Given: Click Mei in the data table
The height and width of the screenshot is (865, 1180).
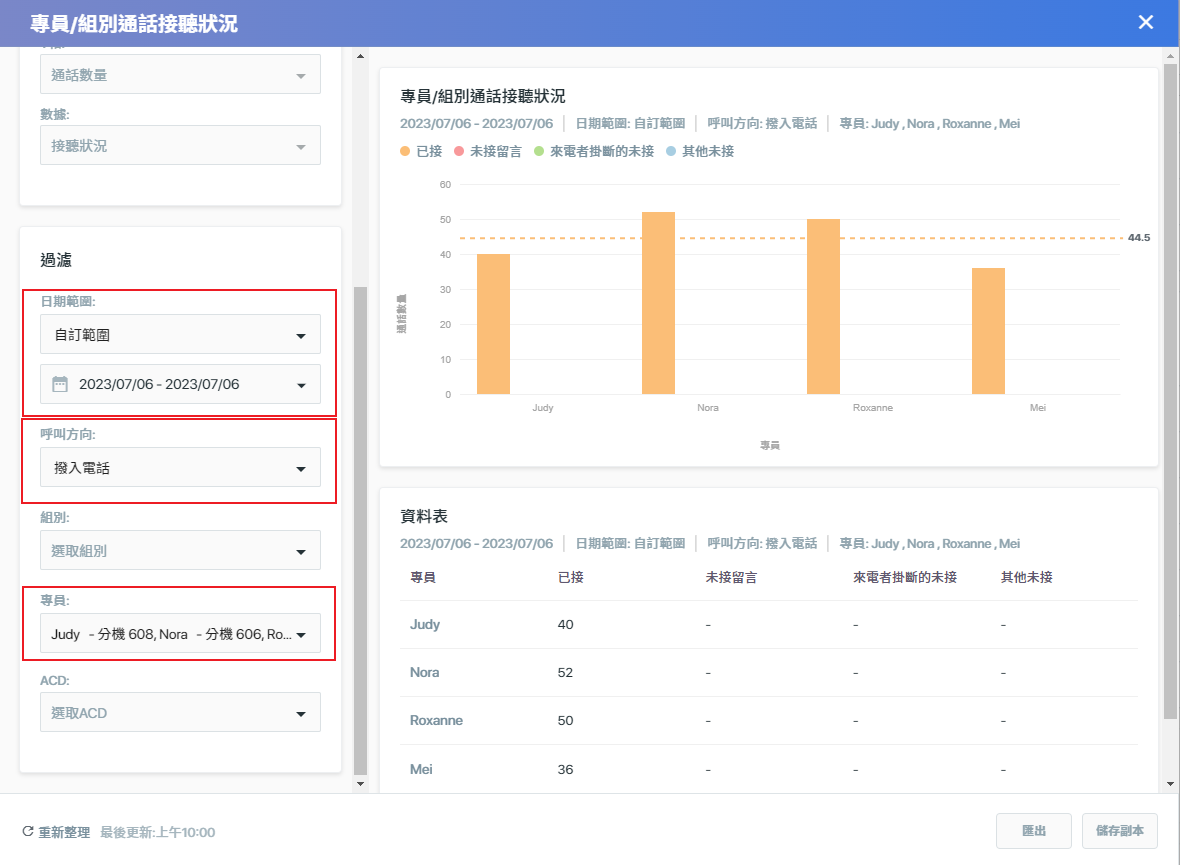Looking at the screenshot, I should click(x=421, y=769).
